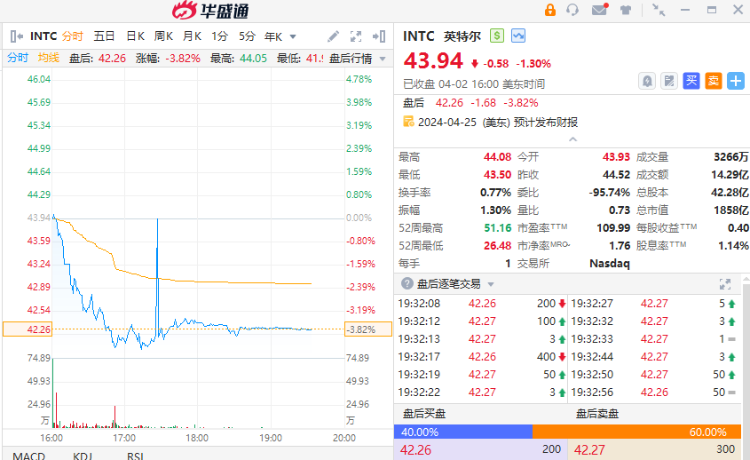Image resolution: width=750 pixels, height=460 pixels.
Task: Click the help icon beside 盘后逐笔交易
Action: [x=407, y=284]
